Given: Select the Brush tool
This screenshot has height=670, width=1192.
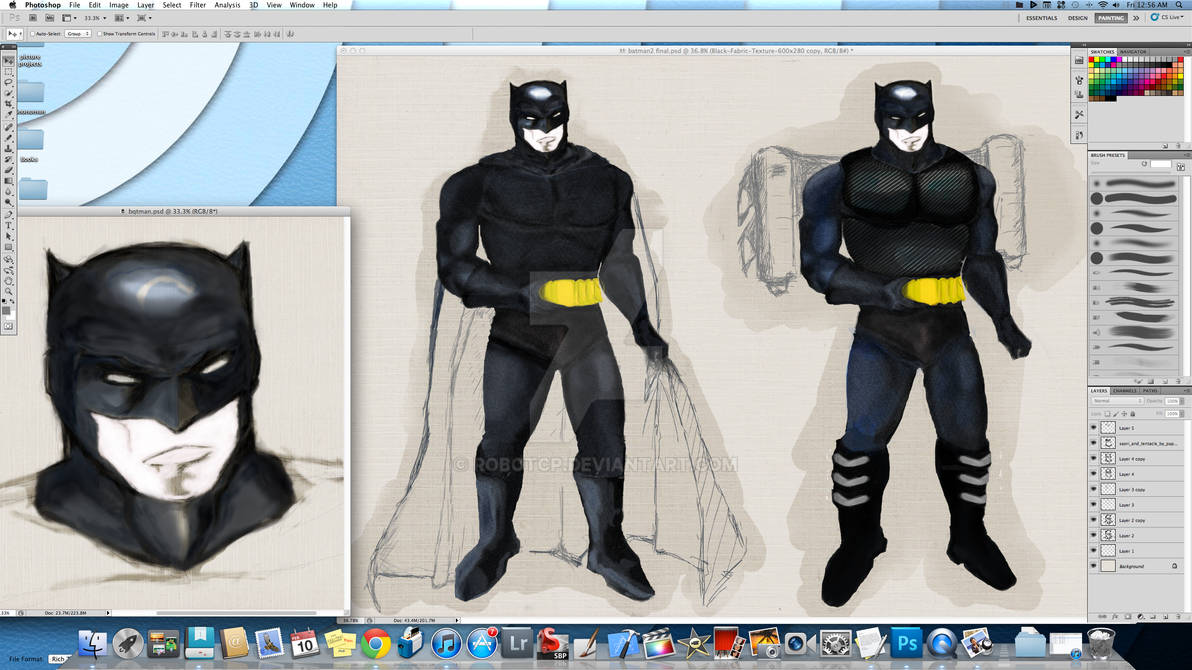Looking at the screenshot, I should [8, 137].
